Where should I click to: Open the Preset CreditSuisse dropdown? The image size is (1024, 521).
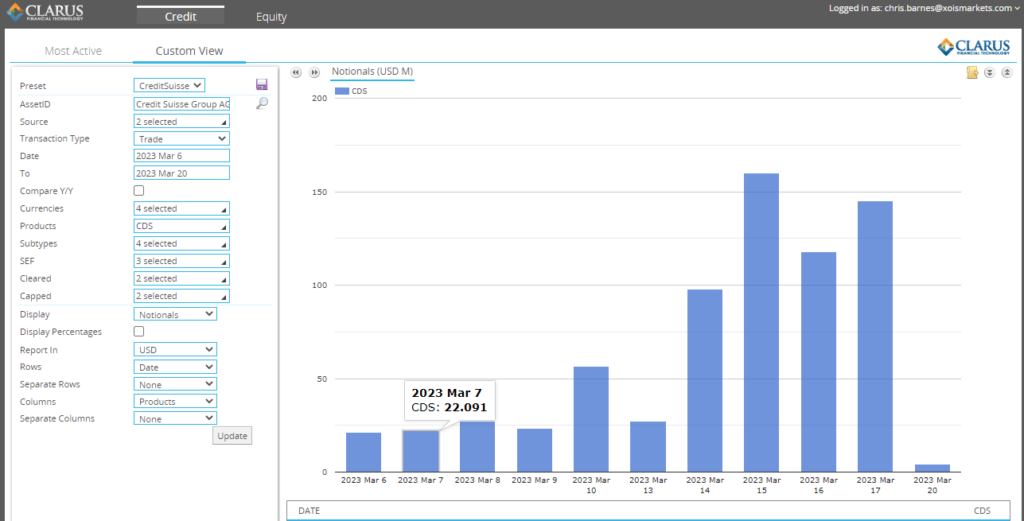[x=170, y=86]
